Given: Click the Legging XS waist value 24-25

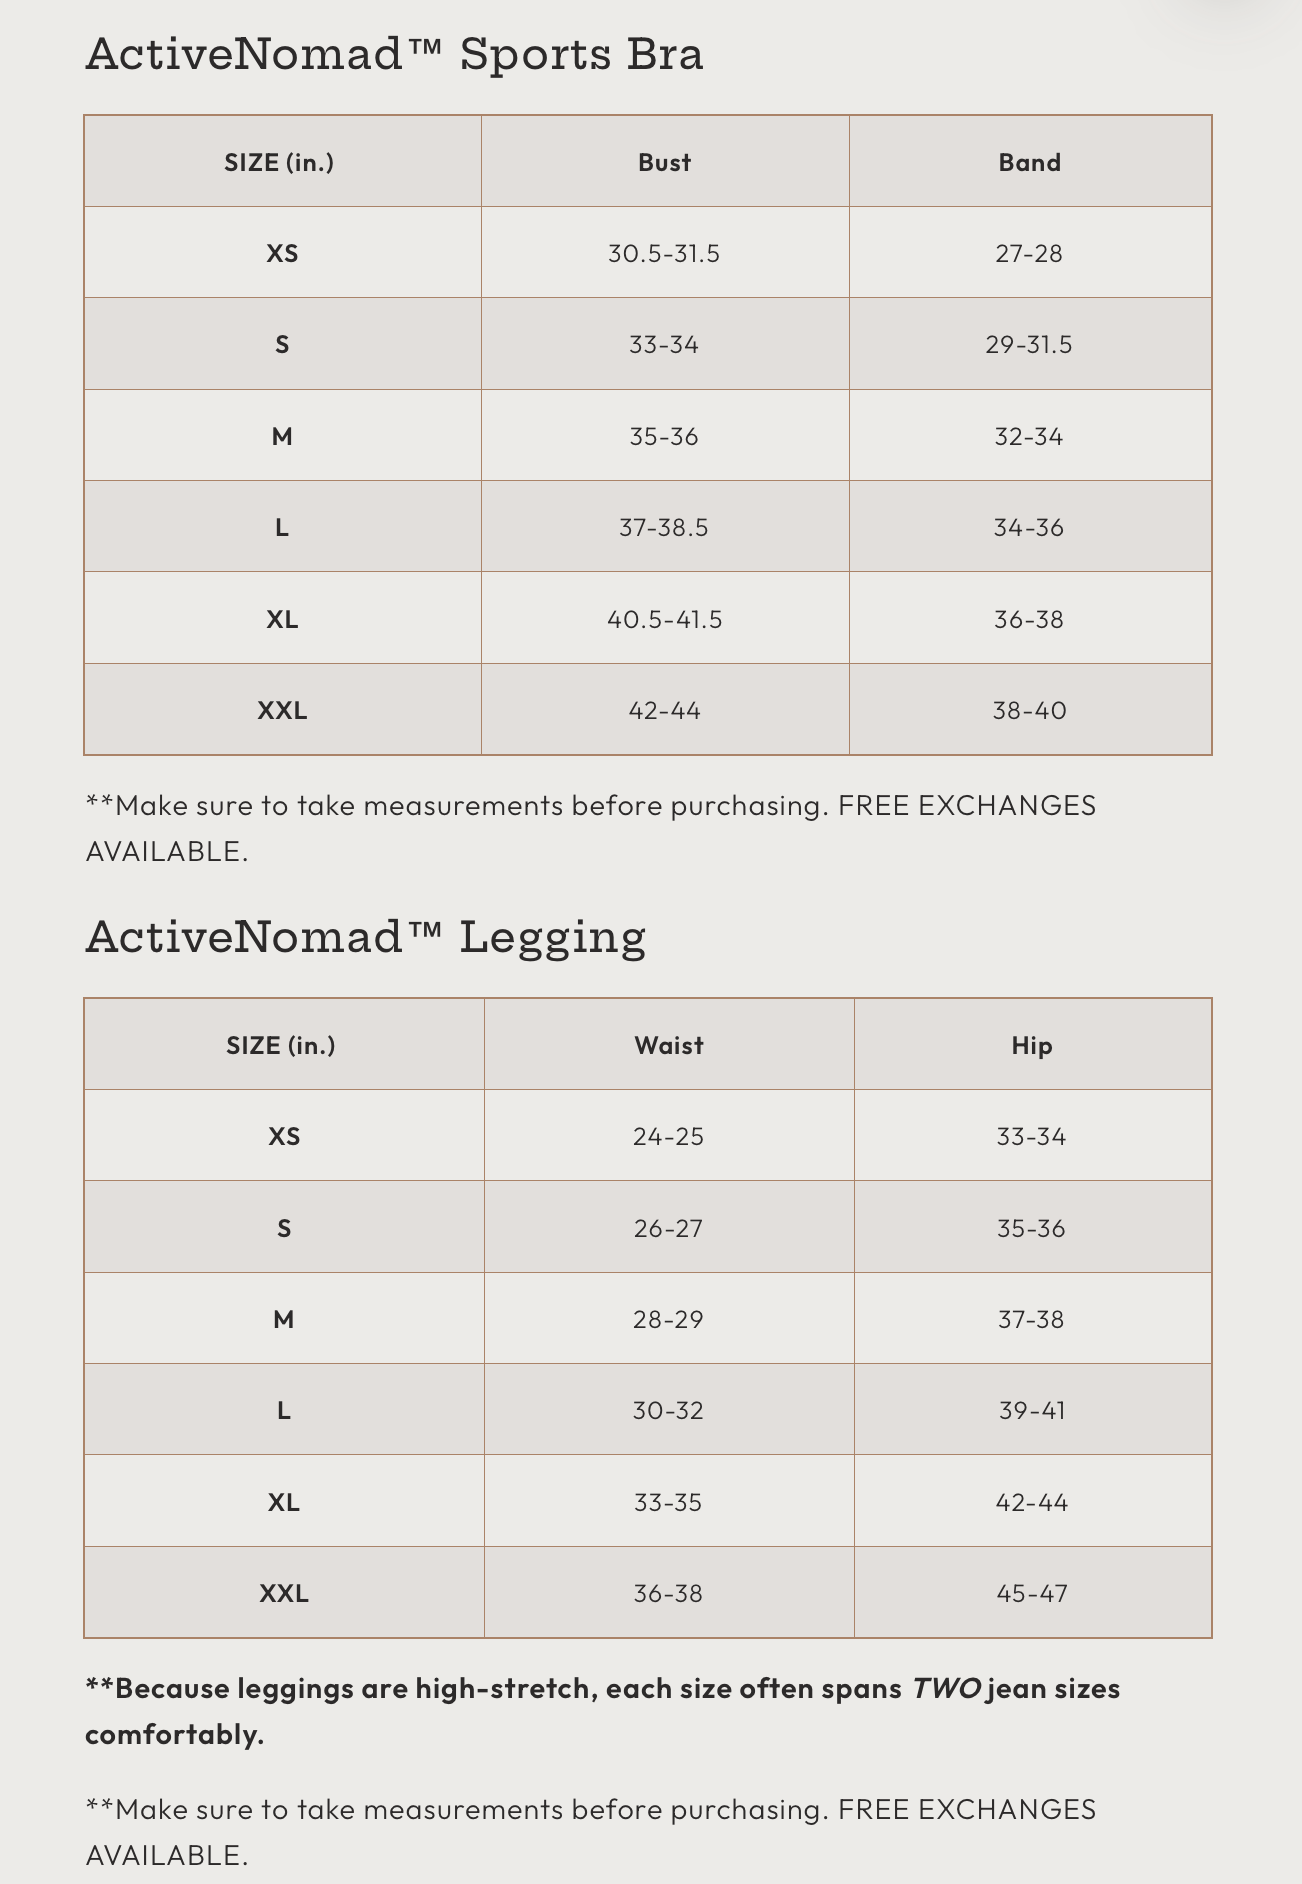Looking at the screenshot, I should 668,1136.
